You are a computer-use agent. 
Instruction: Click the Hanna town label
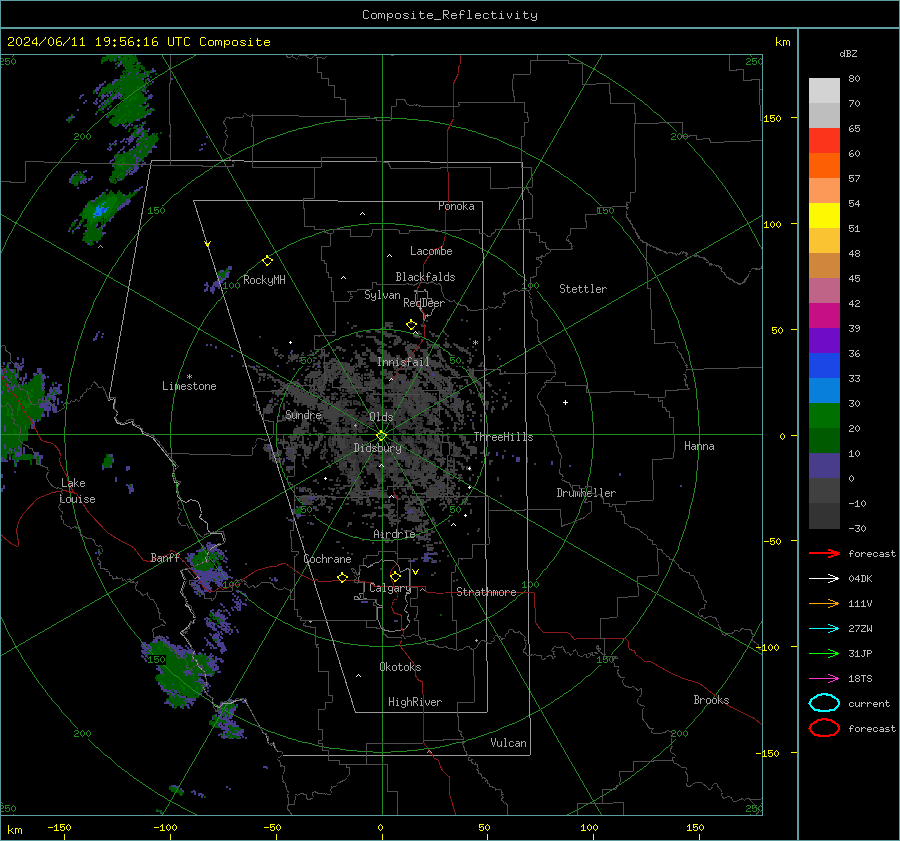pyautogui.click(x=699, y=446)
